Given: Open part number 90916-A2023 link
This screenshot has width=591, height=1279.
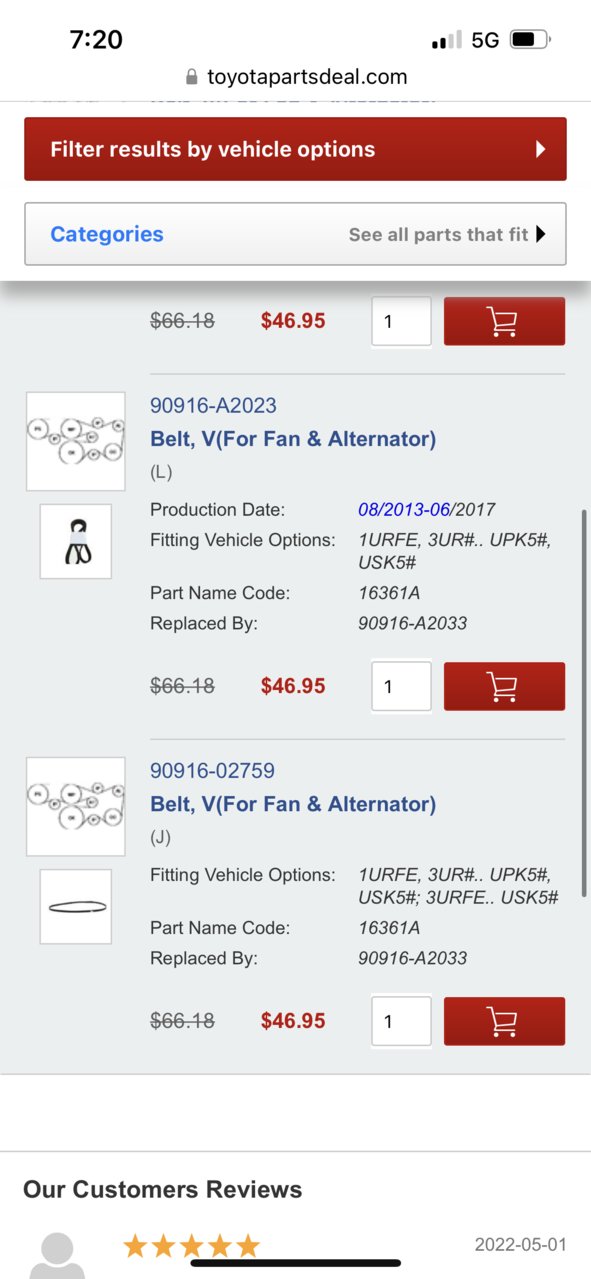Looking at the screenshot, I should coord(213,405).
